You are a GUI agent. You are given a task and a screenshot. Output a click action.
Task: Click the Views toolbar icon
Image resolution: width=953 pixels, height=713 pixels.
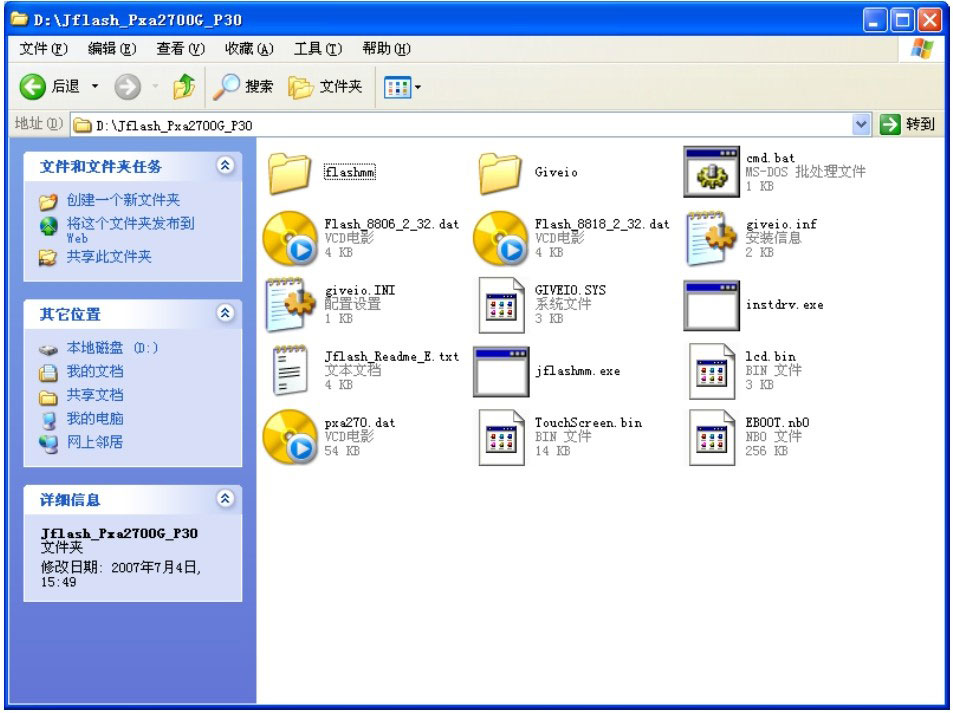pos(397,88)
